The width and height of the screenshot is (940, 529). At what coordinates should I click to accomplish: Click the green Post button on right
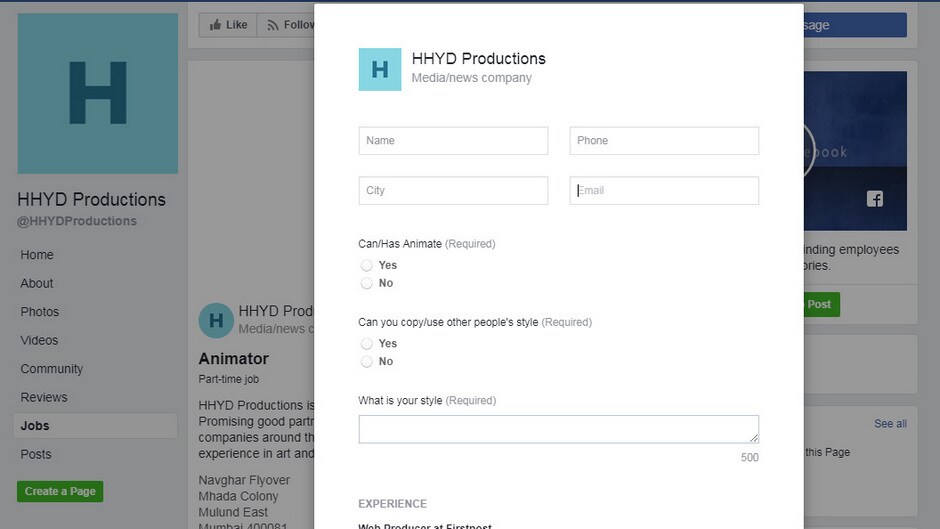click(x=821, y=304)
